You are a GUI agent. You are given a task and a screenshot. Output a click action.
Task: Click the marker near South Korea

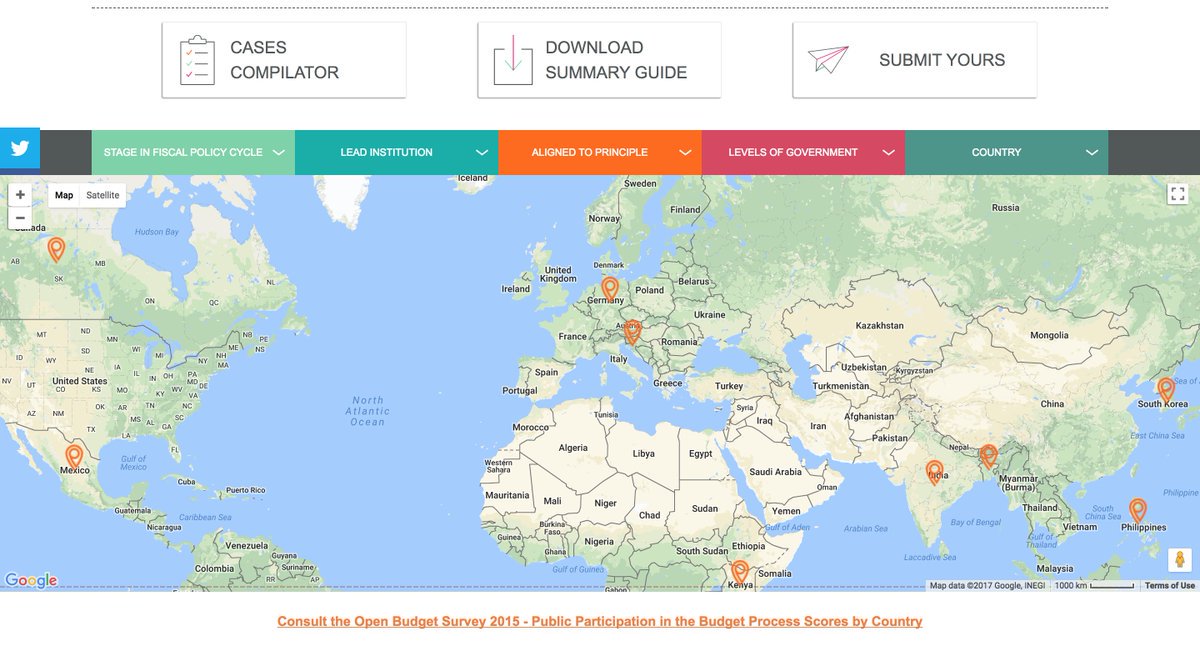point(1165,387)
